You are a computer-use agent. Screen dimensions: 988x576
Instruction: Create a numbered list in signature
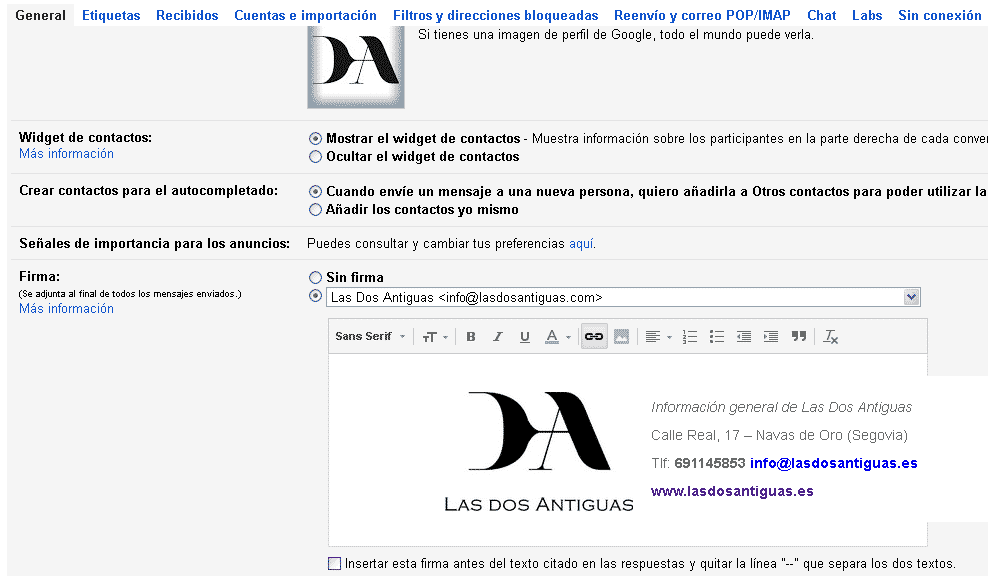[x=690, y=337]
